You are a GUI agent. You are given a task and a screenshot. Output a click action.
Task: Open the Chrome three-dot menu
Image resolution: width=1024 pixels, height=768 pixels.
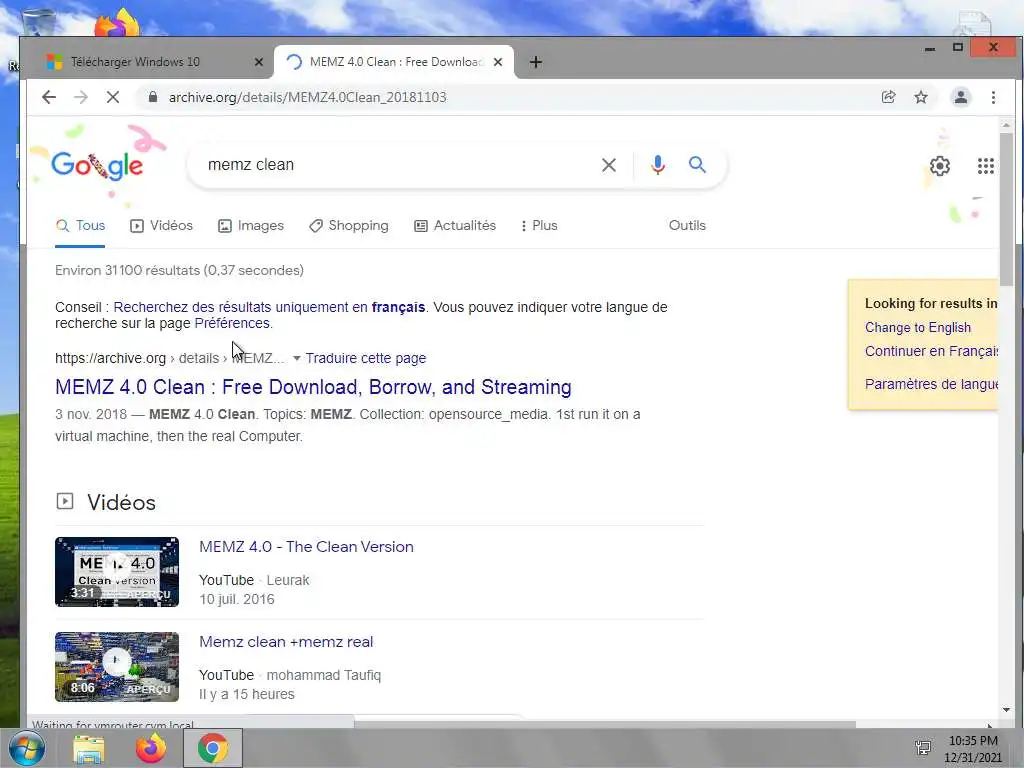[x=993, y=97]
